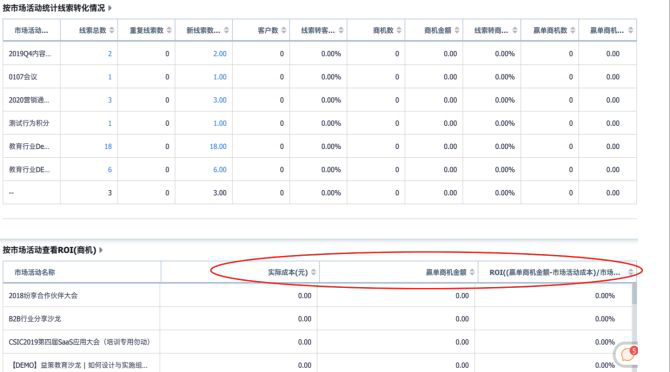Expand 按市场活动统计线索转化情况 title arrow
The width and height of the screenshot is (670, 372).
click(110, 8)
